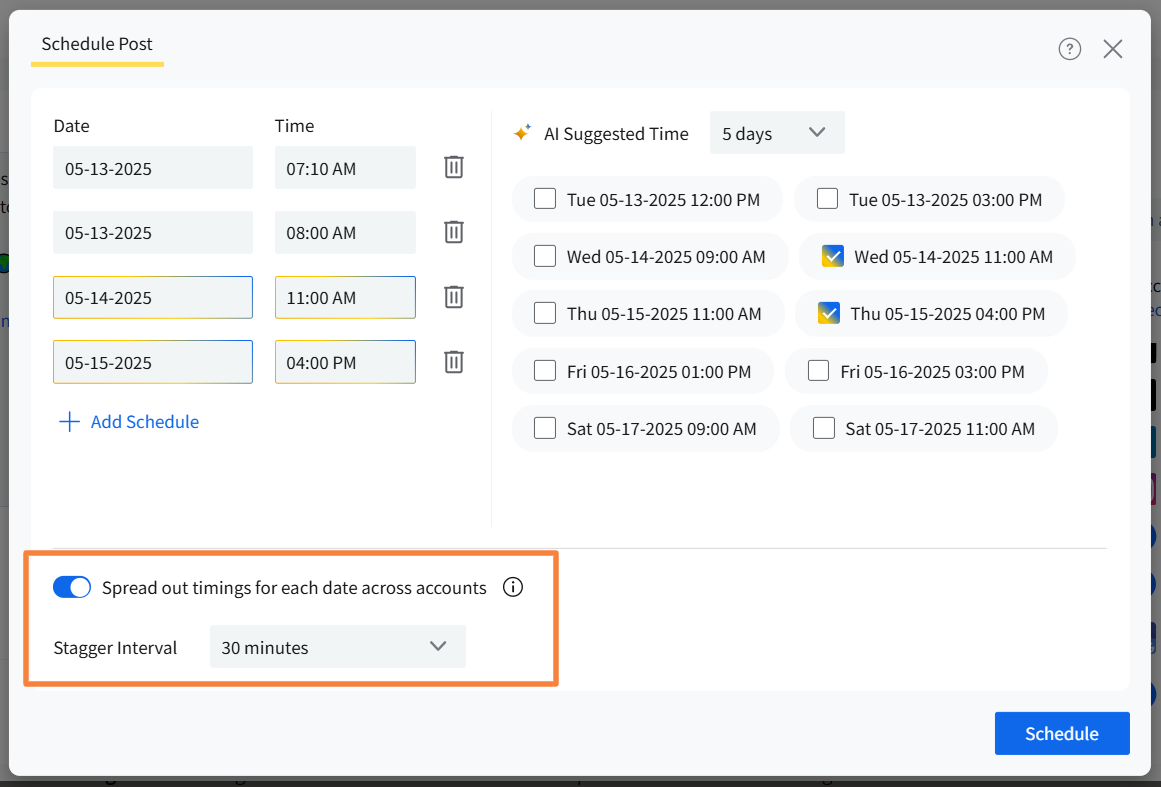Open the 5 days dropdown

pos(776,133)
